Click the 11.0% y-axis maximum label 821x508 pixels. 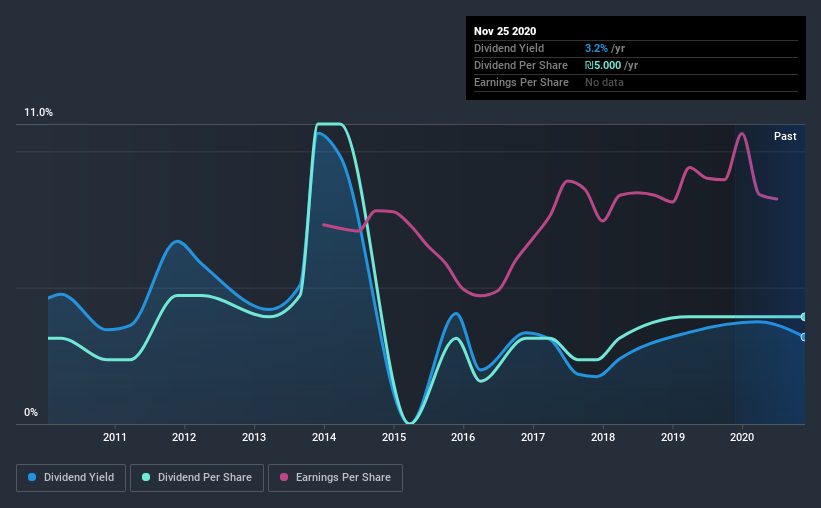click(x=39, y=113)
